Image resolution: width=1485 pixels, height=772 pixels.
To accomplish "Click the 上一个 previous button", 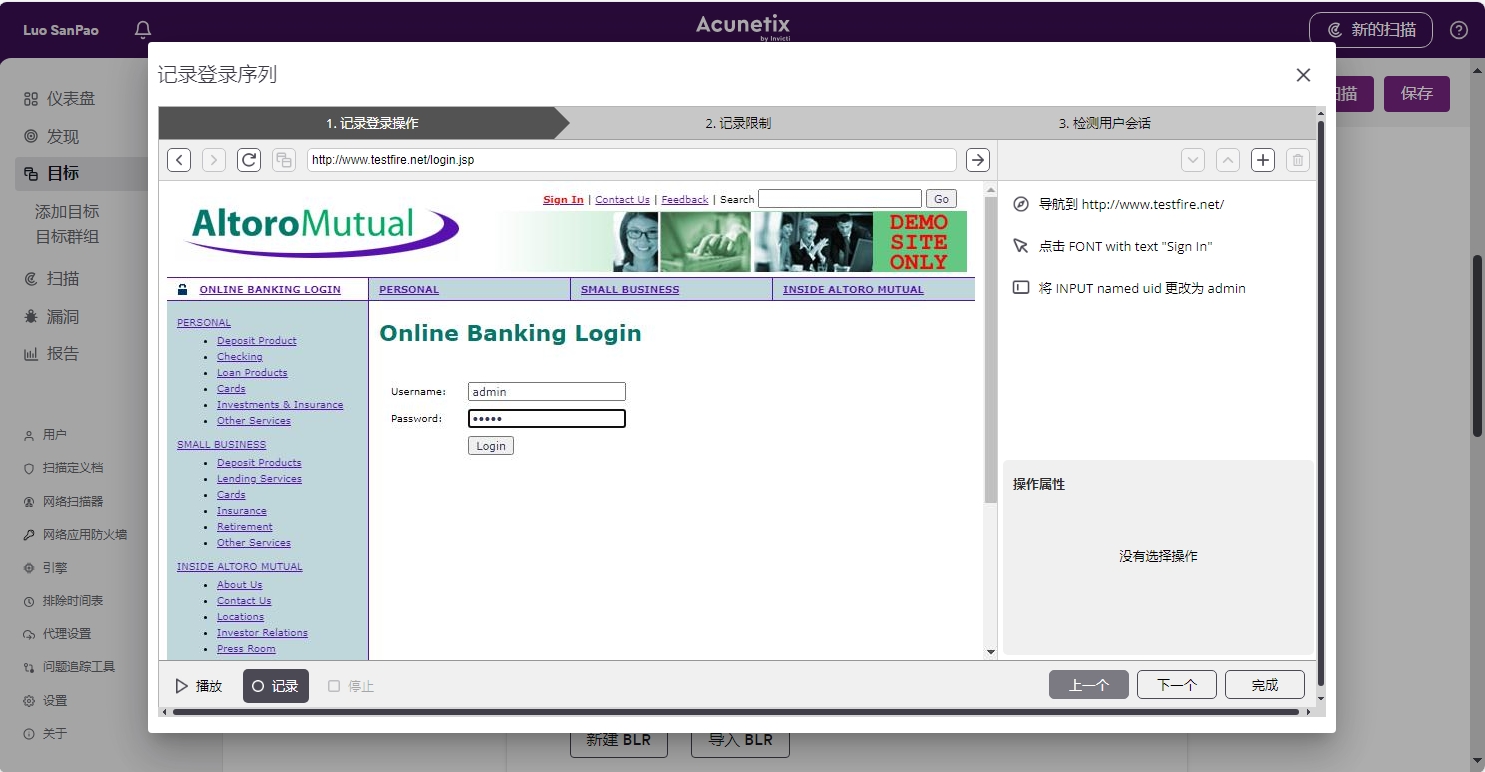I will (1089, 685).
